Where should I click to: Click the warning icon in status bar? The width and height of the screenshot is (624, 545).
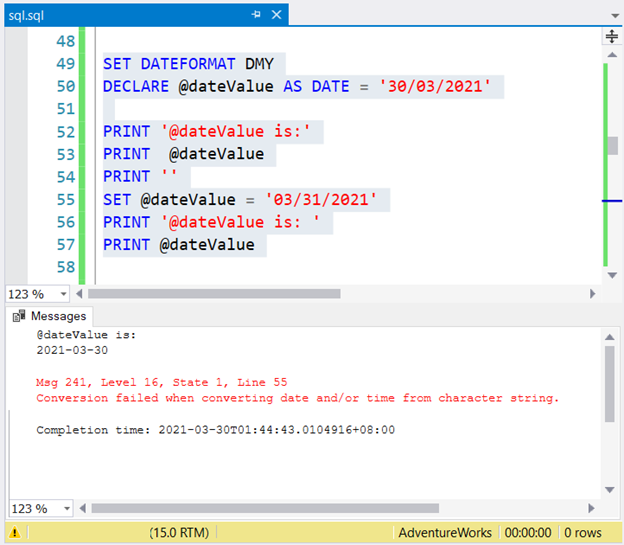click(14, 532)
